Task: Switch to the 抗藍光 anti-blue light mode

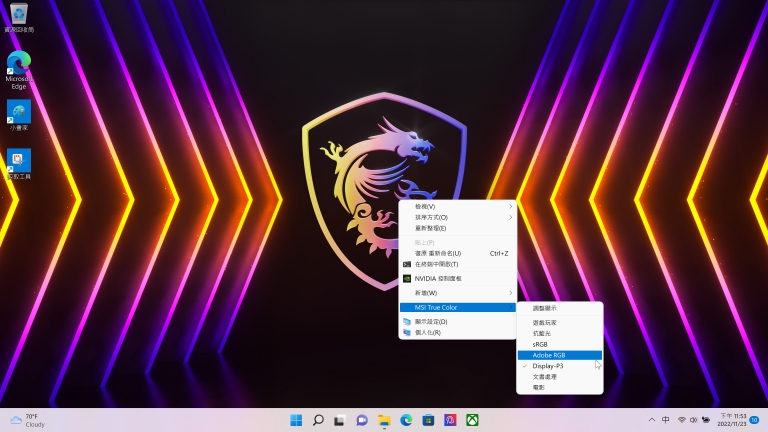Action: [x=560, y=334]
